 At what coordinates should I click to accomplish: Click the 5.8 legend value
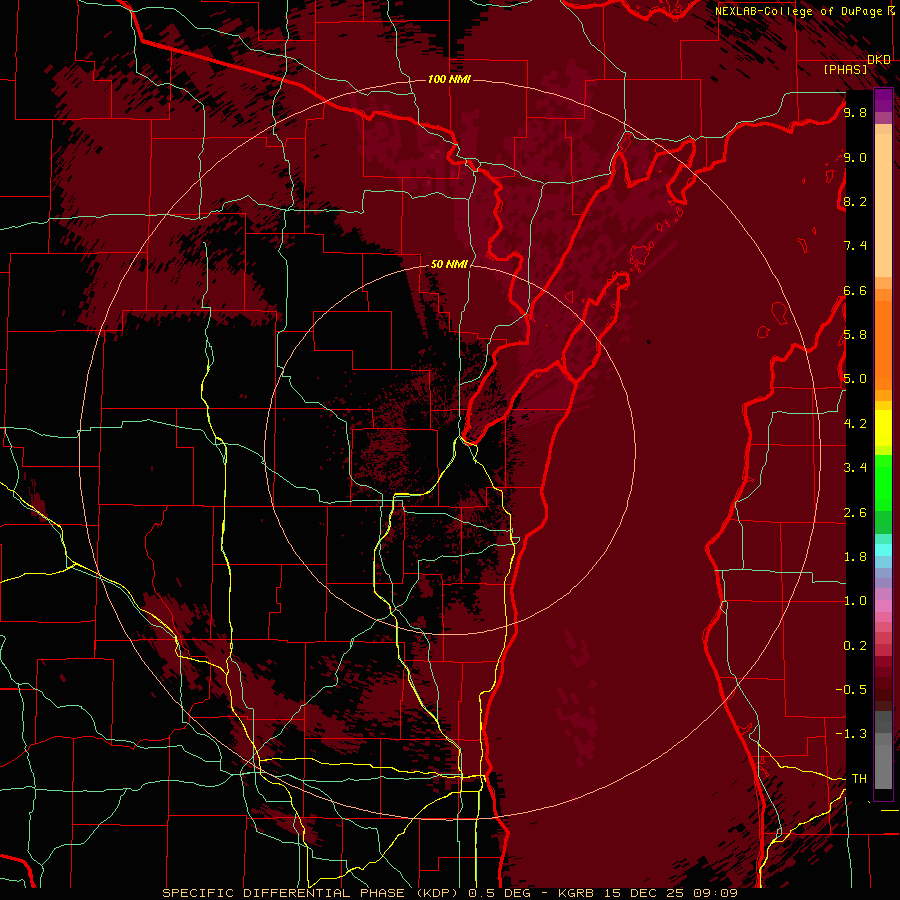(855, 335)
